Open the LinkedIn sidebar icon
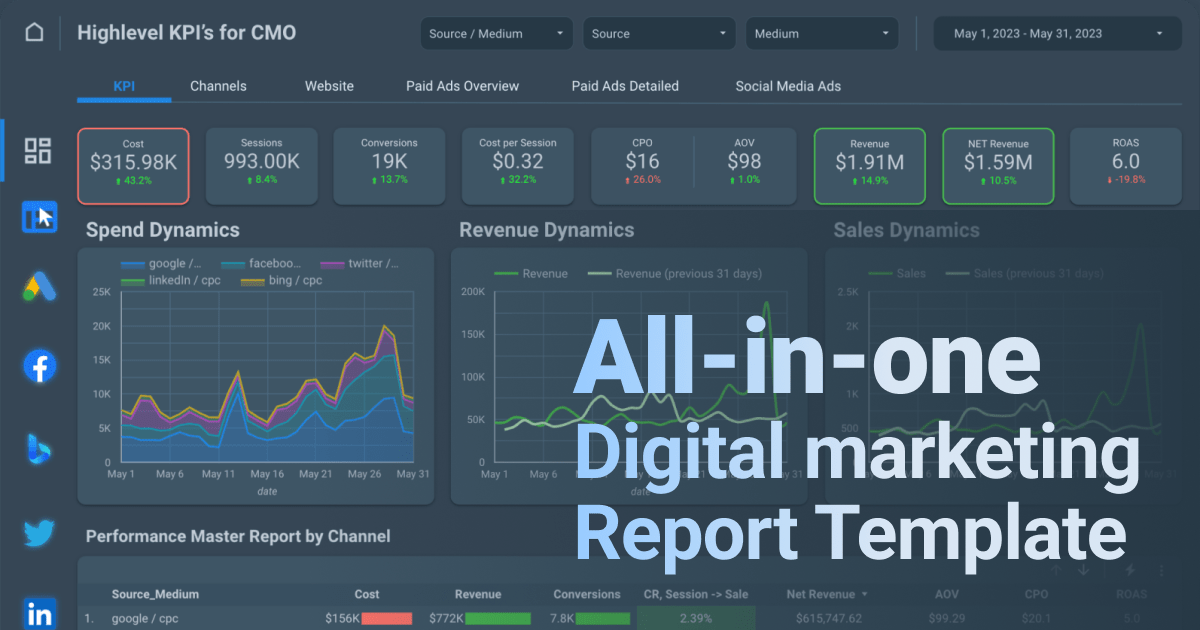 [40, 613]
